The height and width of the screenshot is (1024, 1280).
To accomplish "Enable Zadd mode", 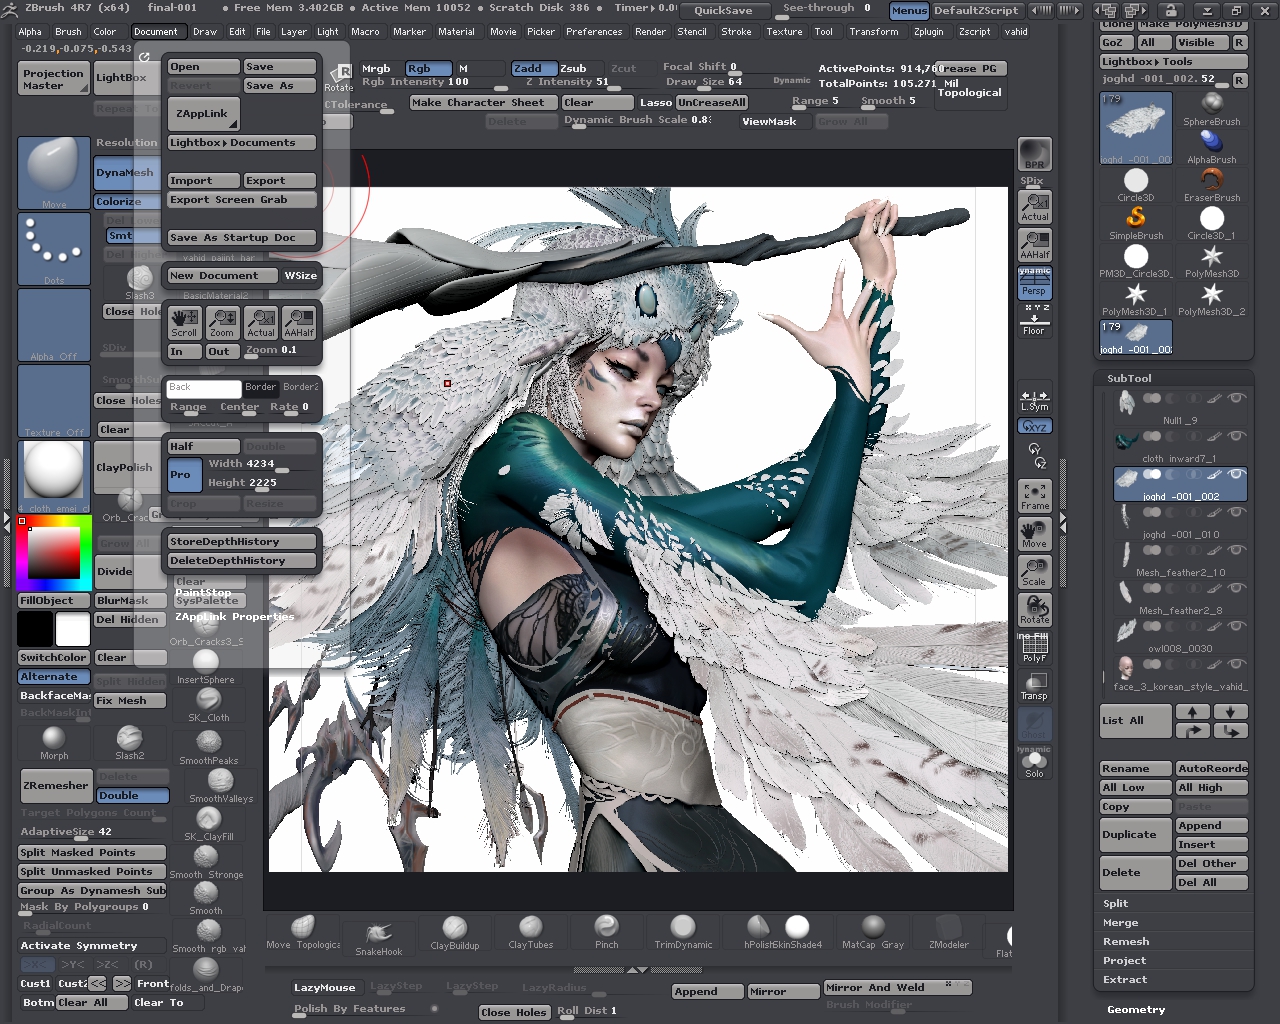I will tap(533, 68).
